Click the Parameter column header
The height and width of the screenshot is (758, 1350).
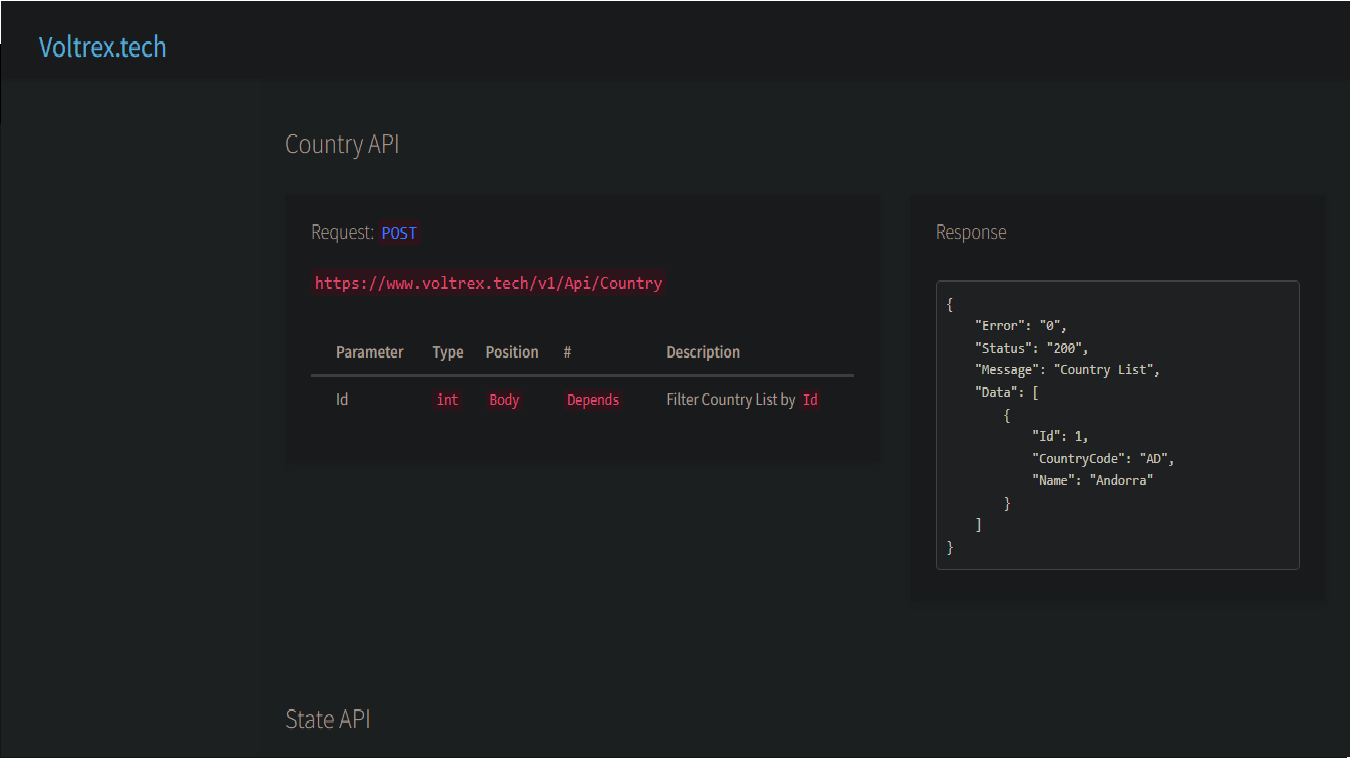[x=370, y=352]
